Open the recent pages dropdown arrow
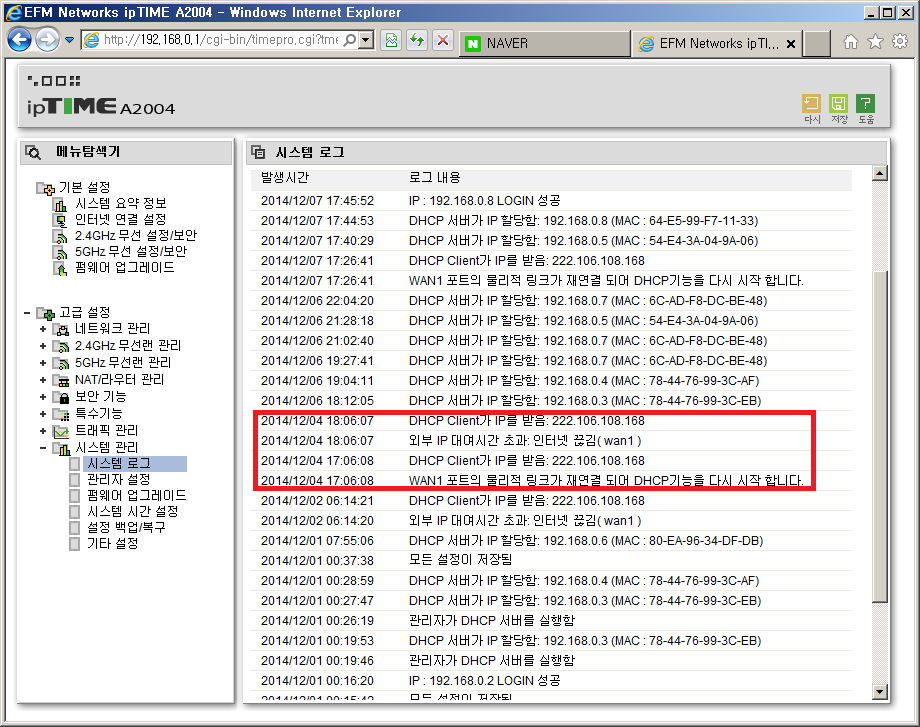This screenshot has height=727, width=920. [69, 40]
